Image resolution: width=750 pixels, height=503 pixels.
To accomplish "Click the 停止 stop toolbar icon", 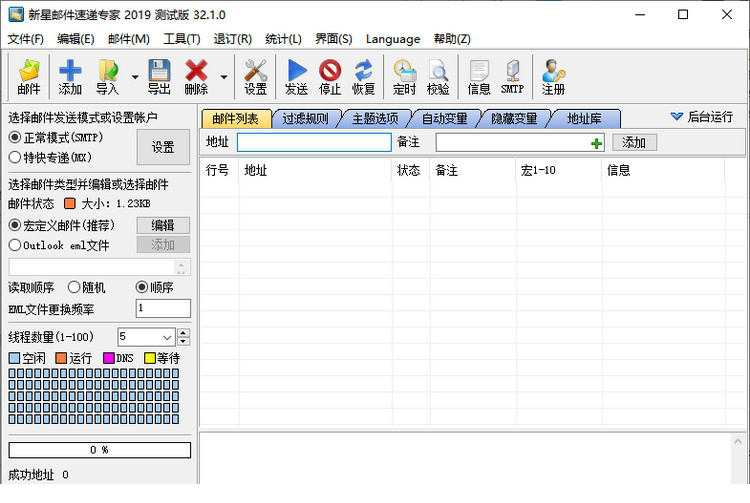I will point(330,77).
